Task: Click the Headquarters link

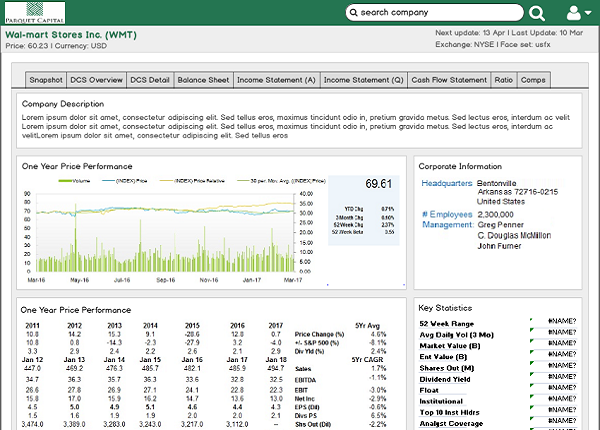Action: 447,184
